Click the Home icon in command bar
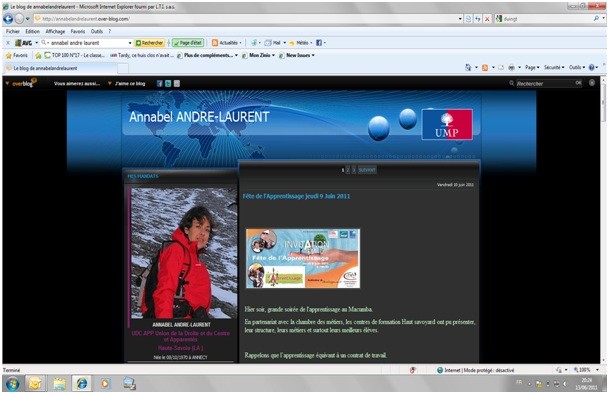 click(x=468, y=68)
